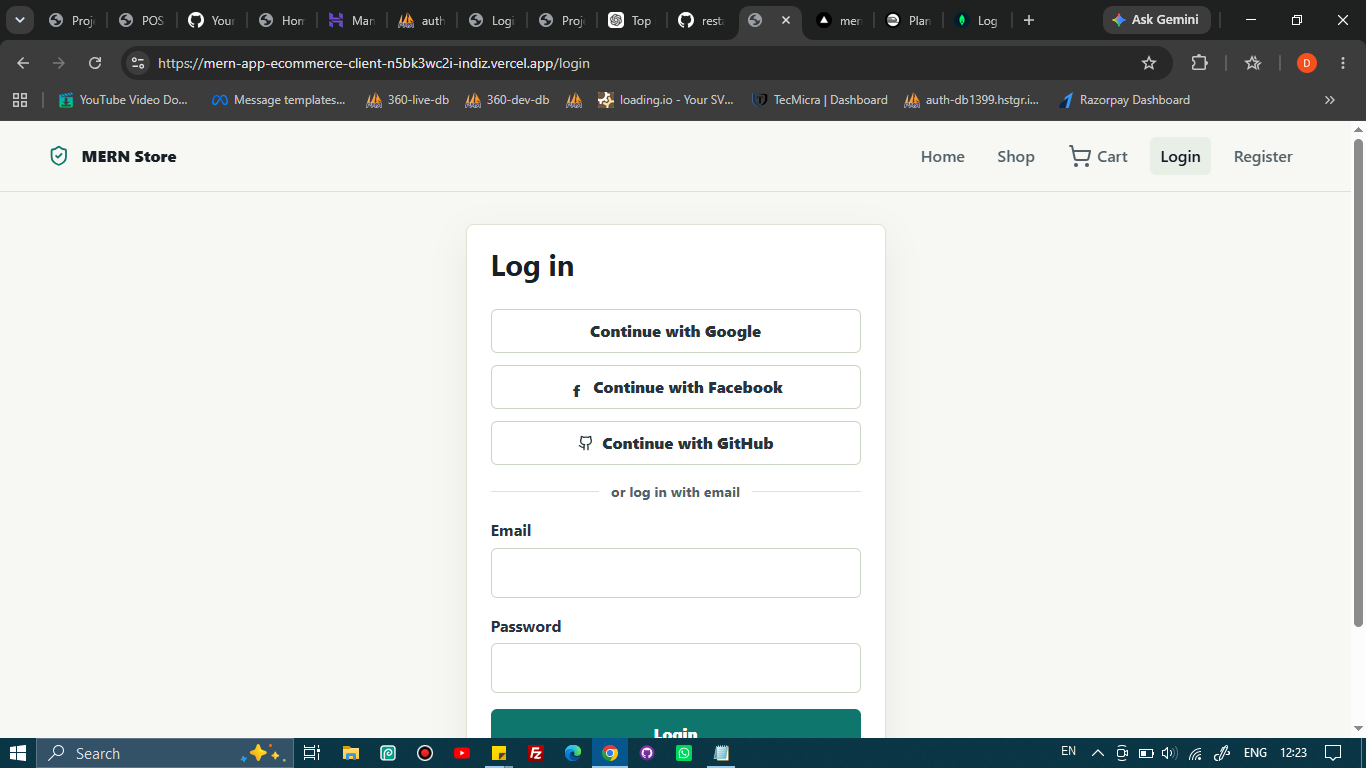The height and width of the screenshot is (768, 1366).
Task: Click the Facebook icon in Continue with Facebook
Action: (x=576, y=390)
